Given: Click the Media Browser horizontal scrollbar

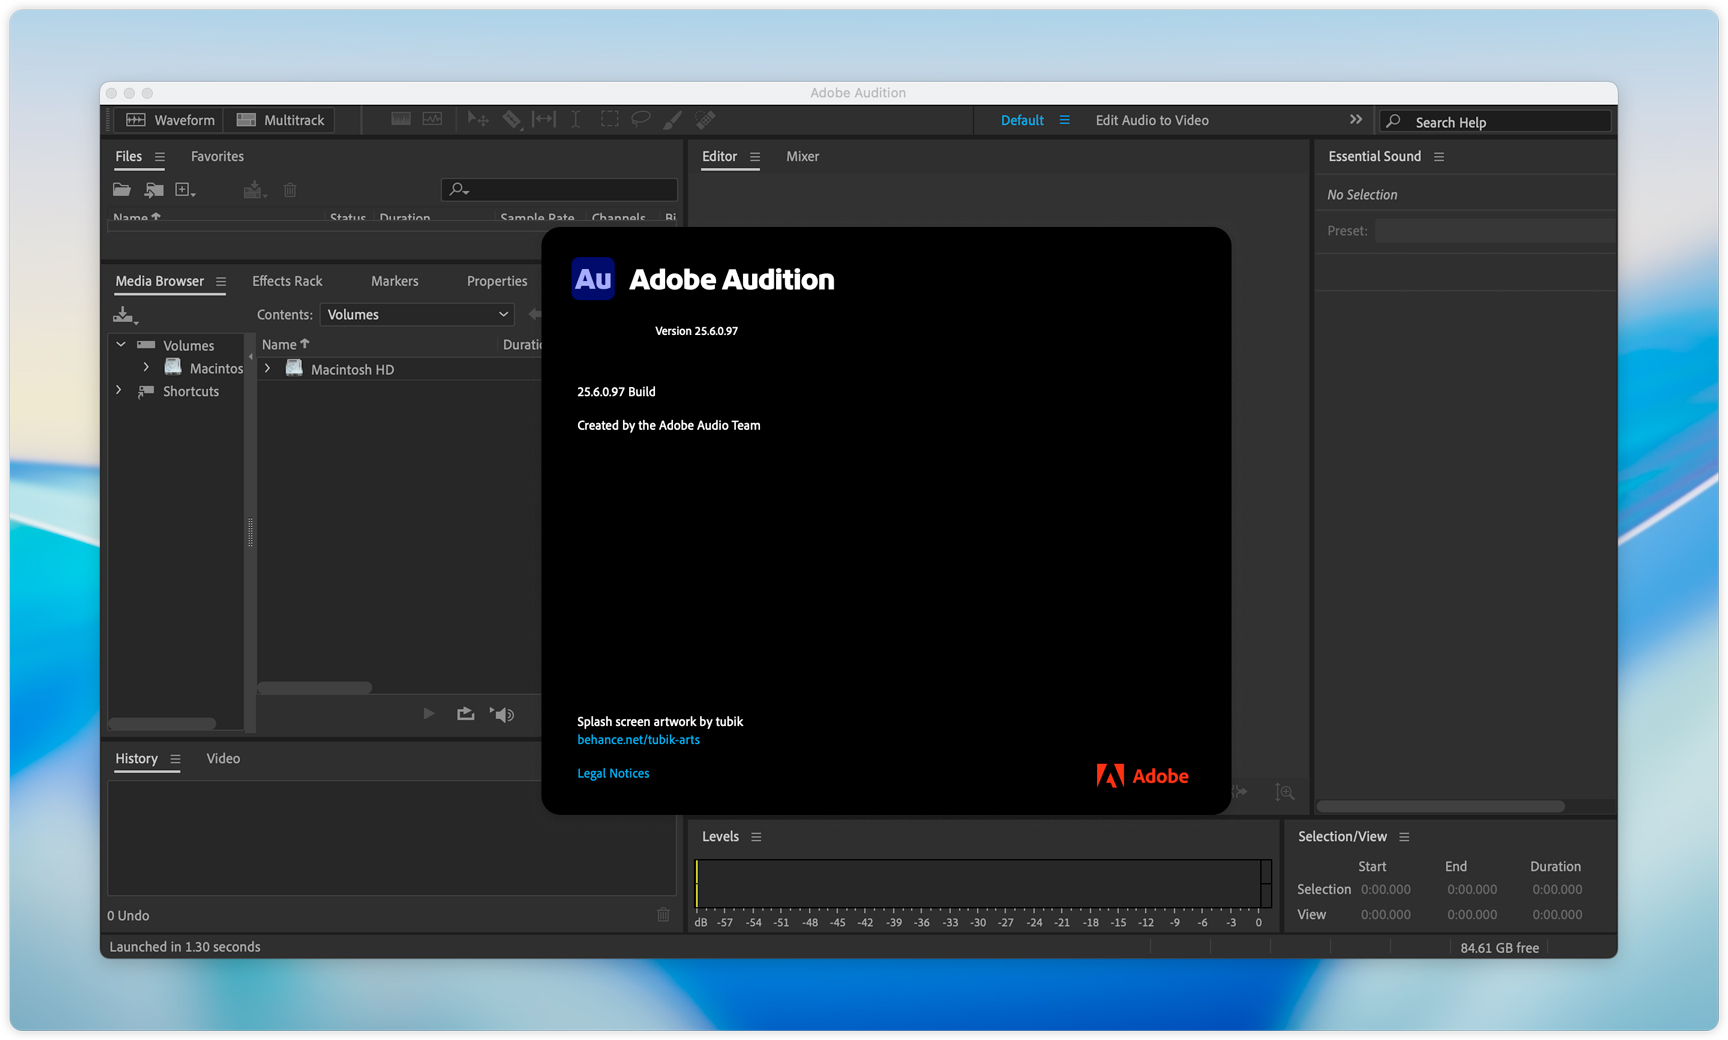Looking at the screenshot, I should pyautogui.click(x=315, y=688).
